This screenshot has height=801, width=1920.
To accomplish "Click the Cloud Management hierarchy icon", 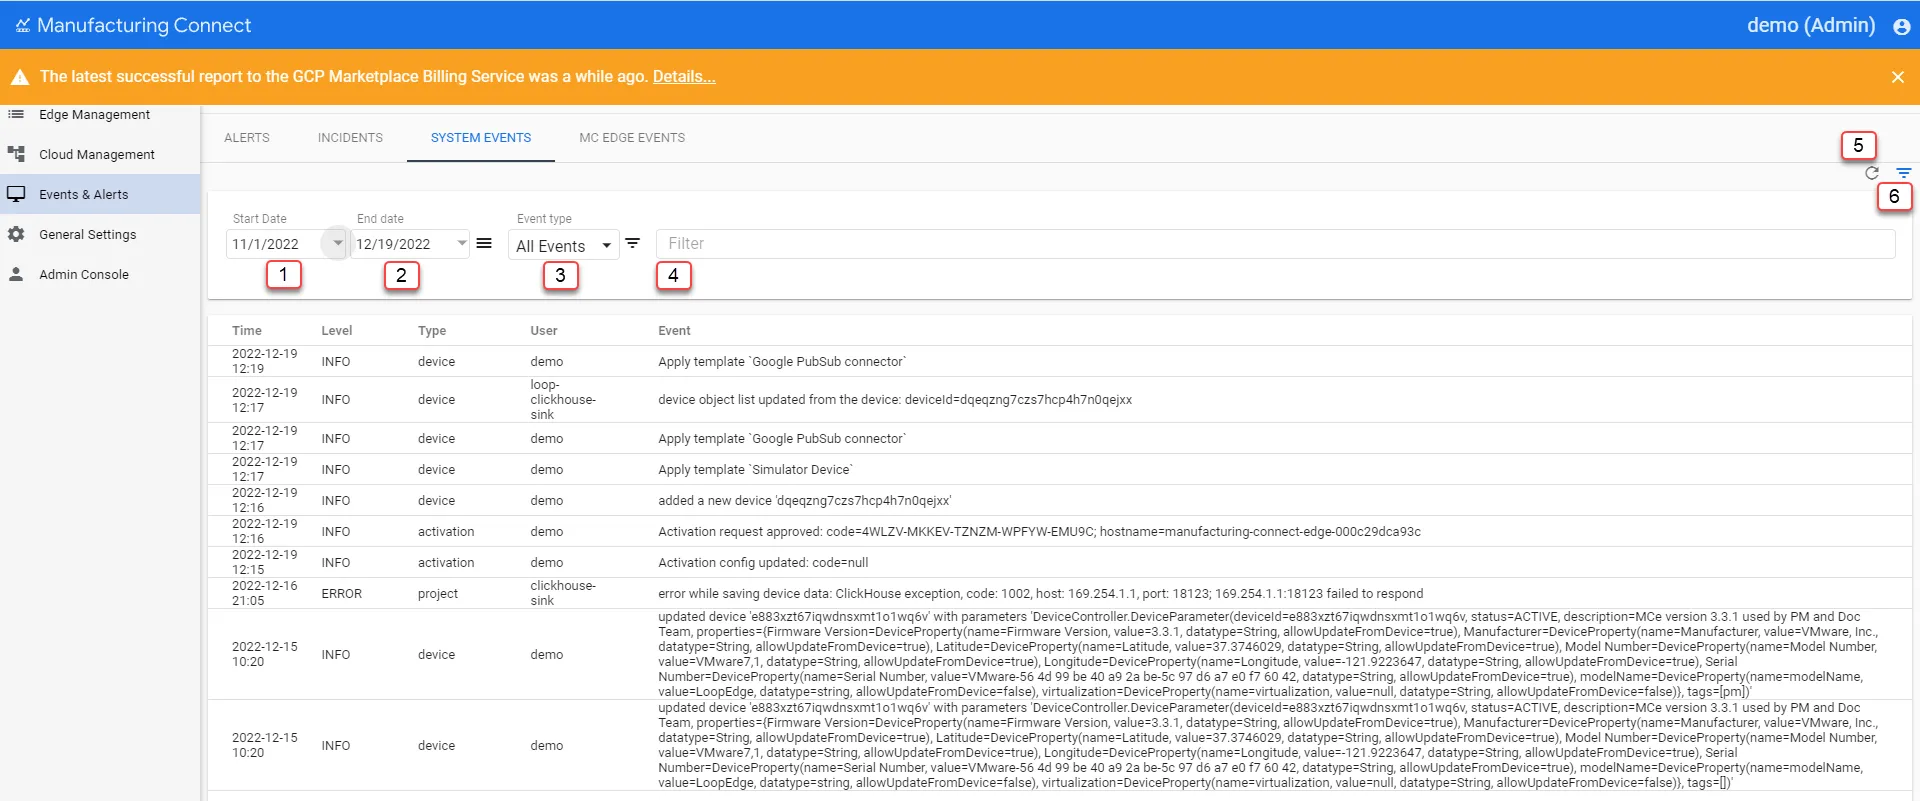I will (x=16, y=154).
